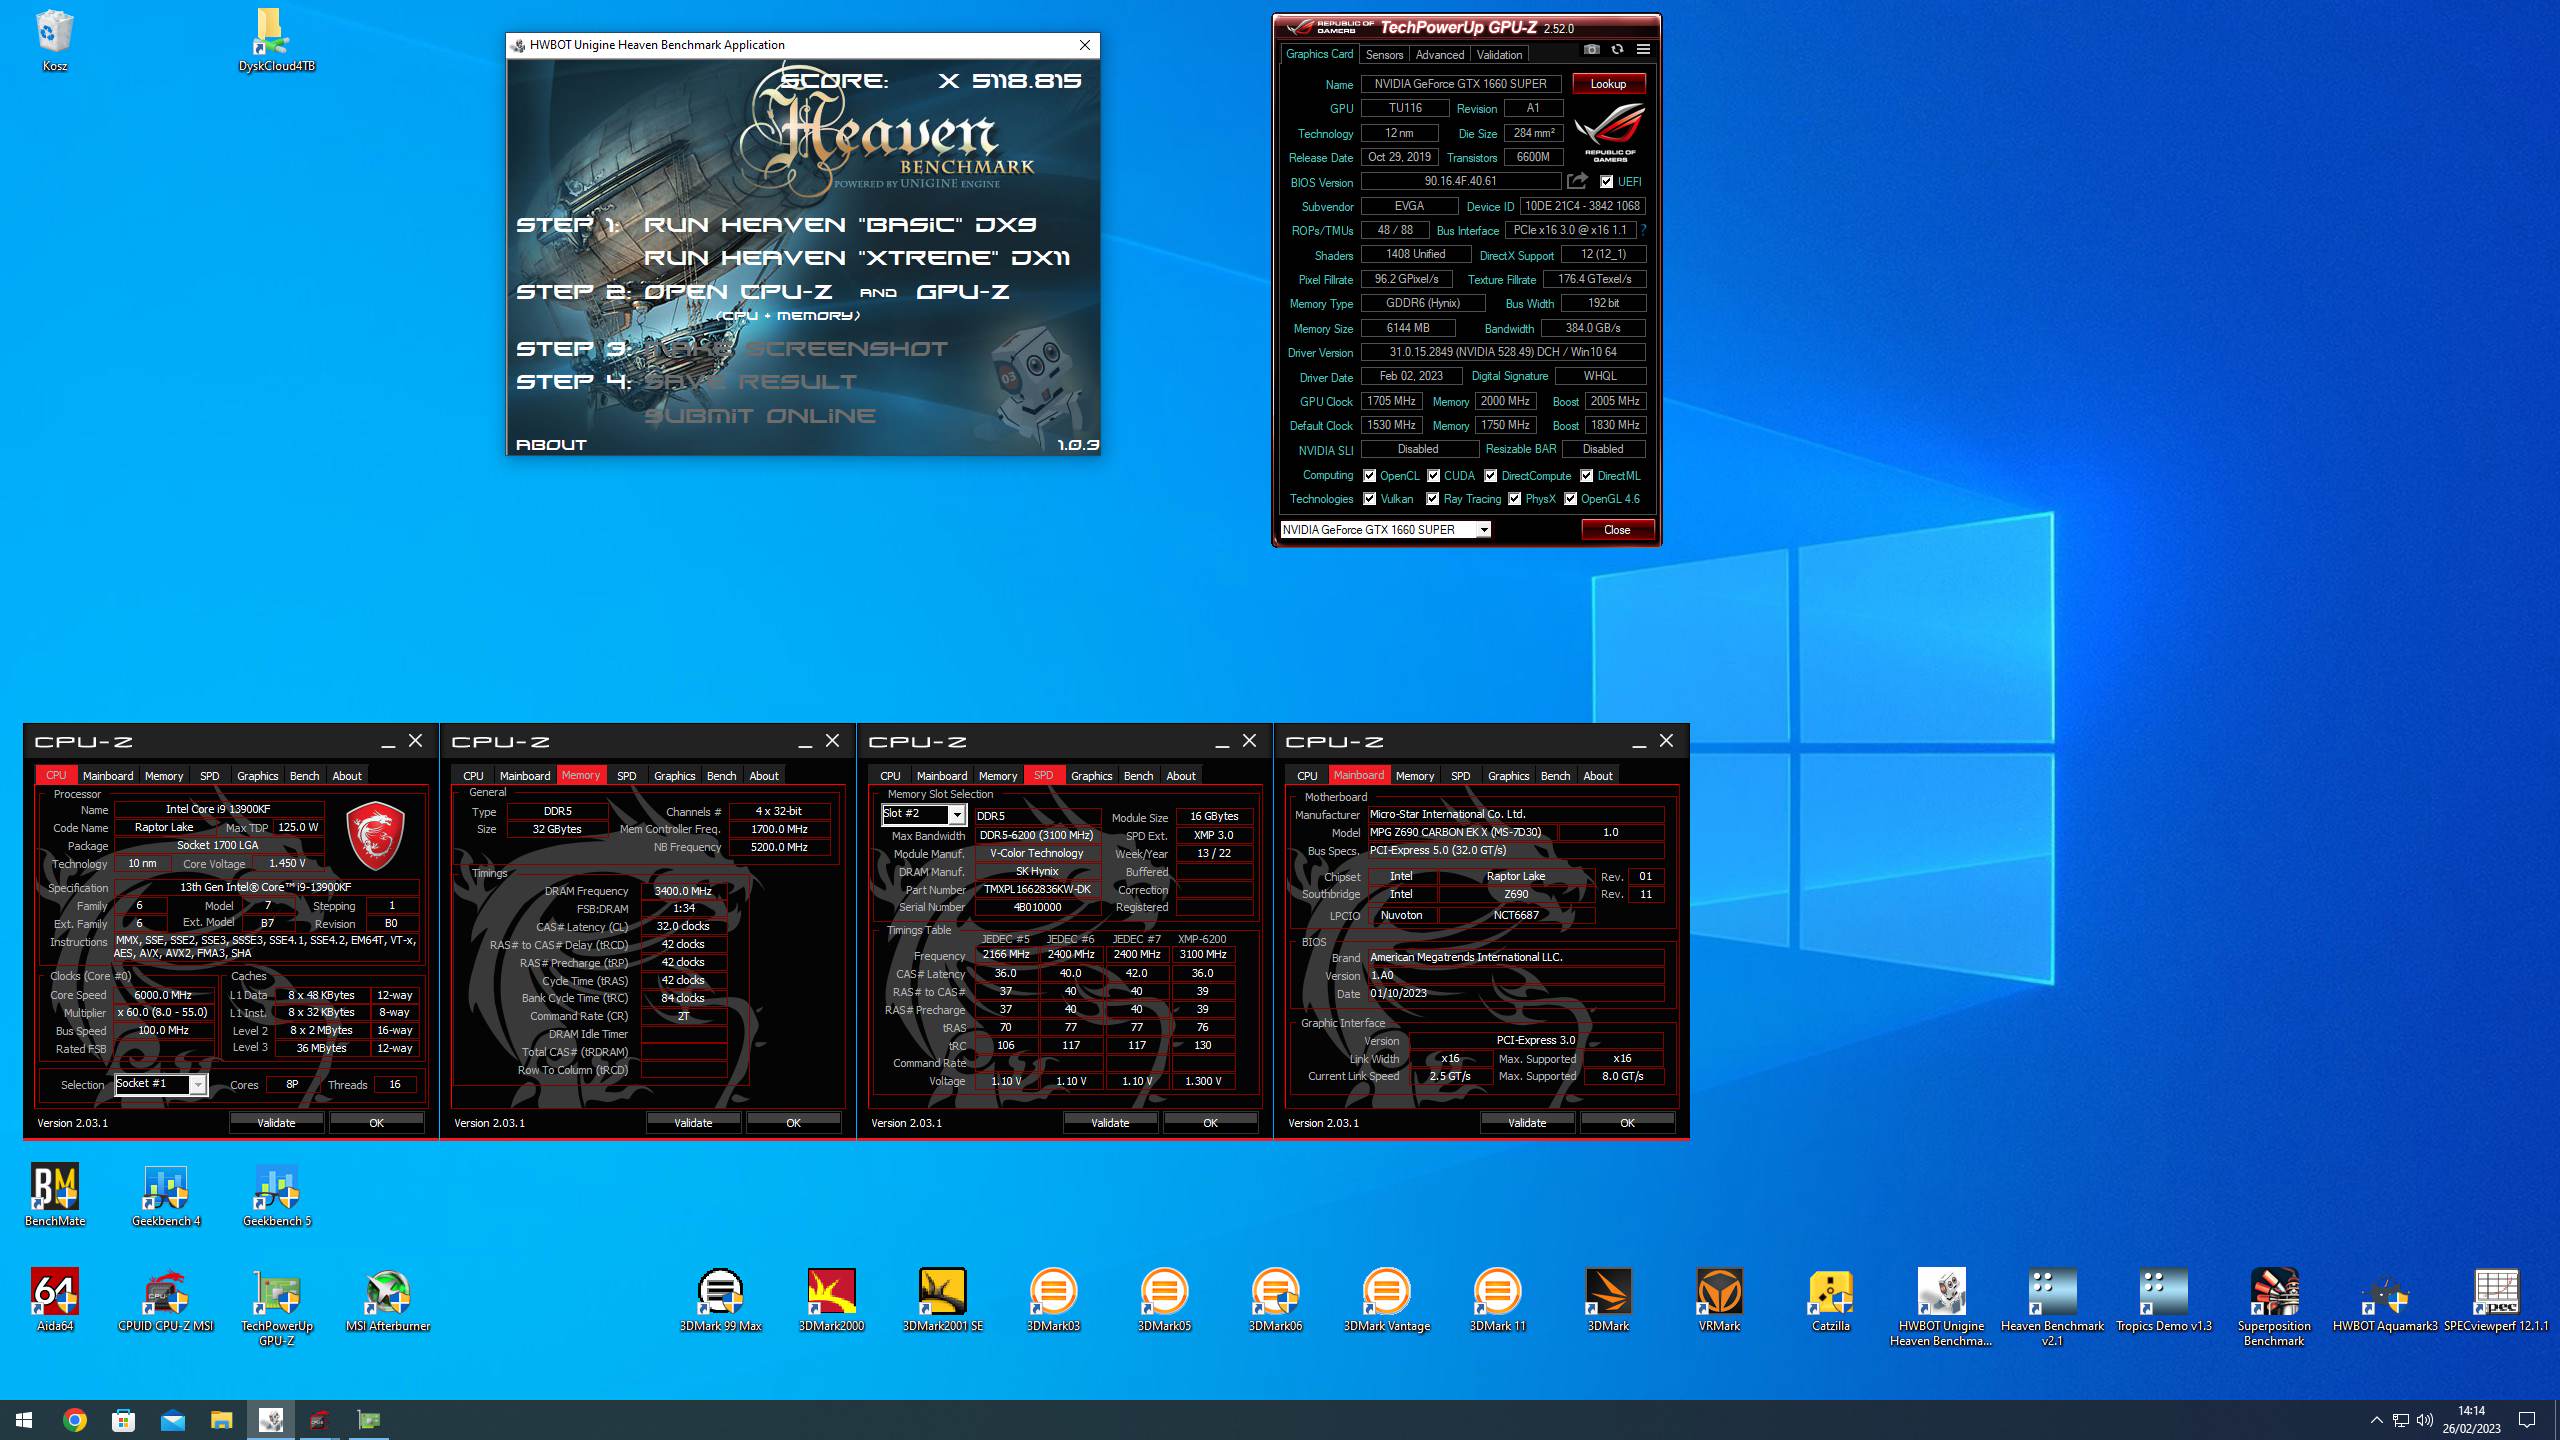Image resolution: width=2560 pixels, height=1440 pixels.
Task: Toggle the OpenGL 4.6 checkbox in GPU-Z
Action: pos(1570,499)
